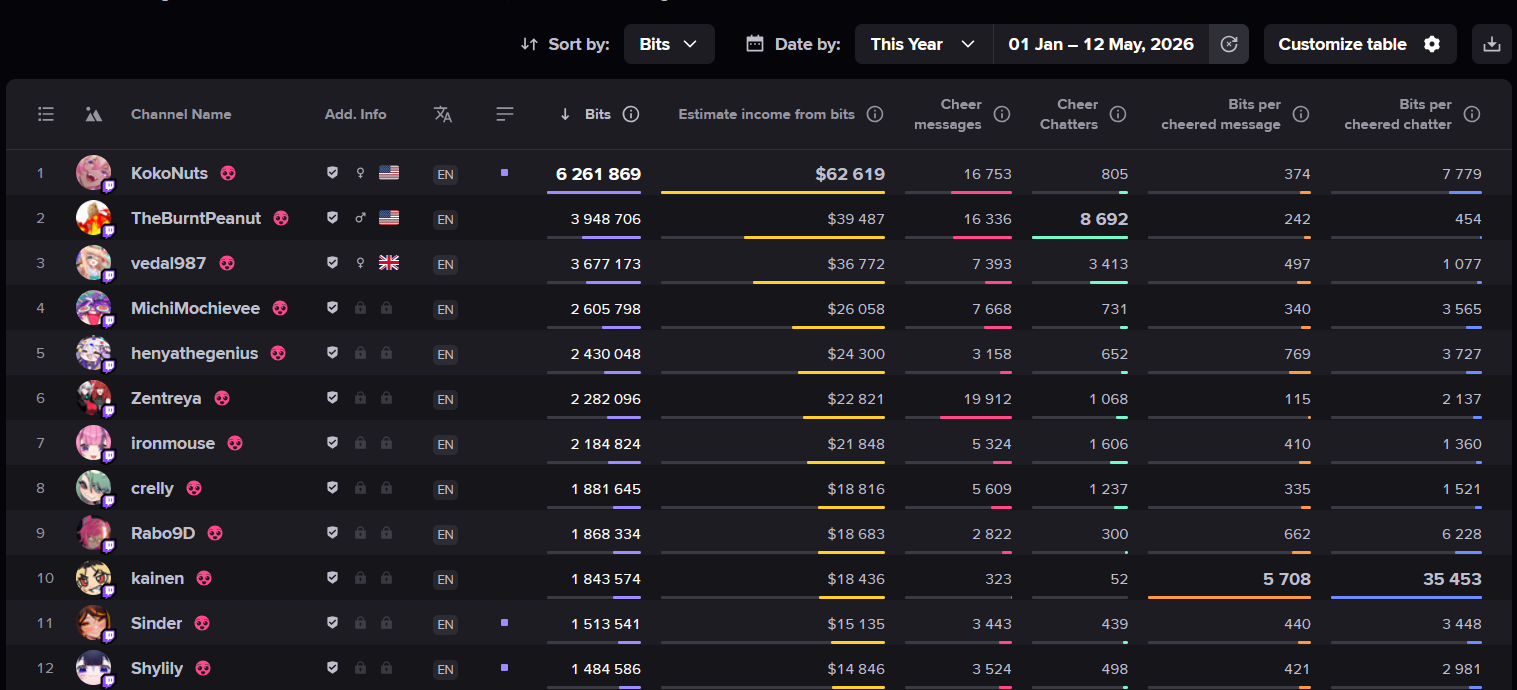
Task: Click the Customize table button
Action: pyautogui.click(x=1360, y=44)
